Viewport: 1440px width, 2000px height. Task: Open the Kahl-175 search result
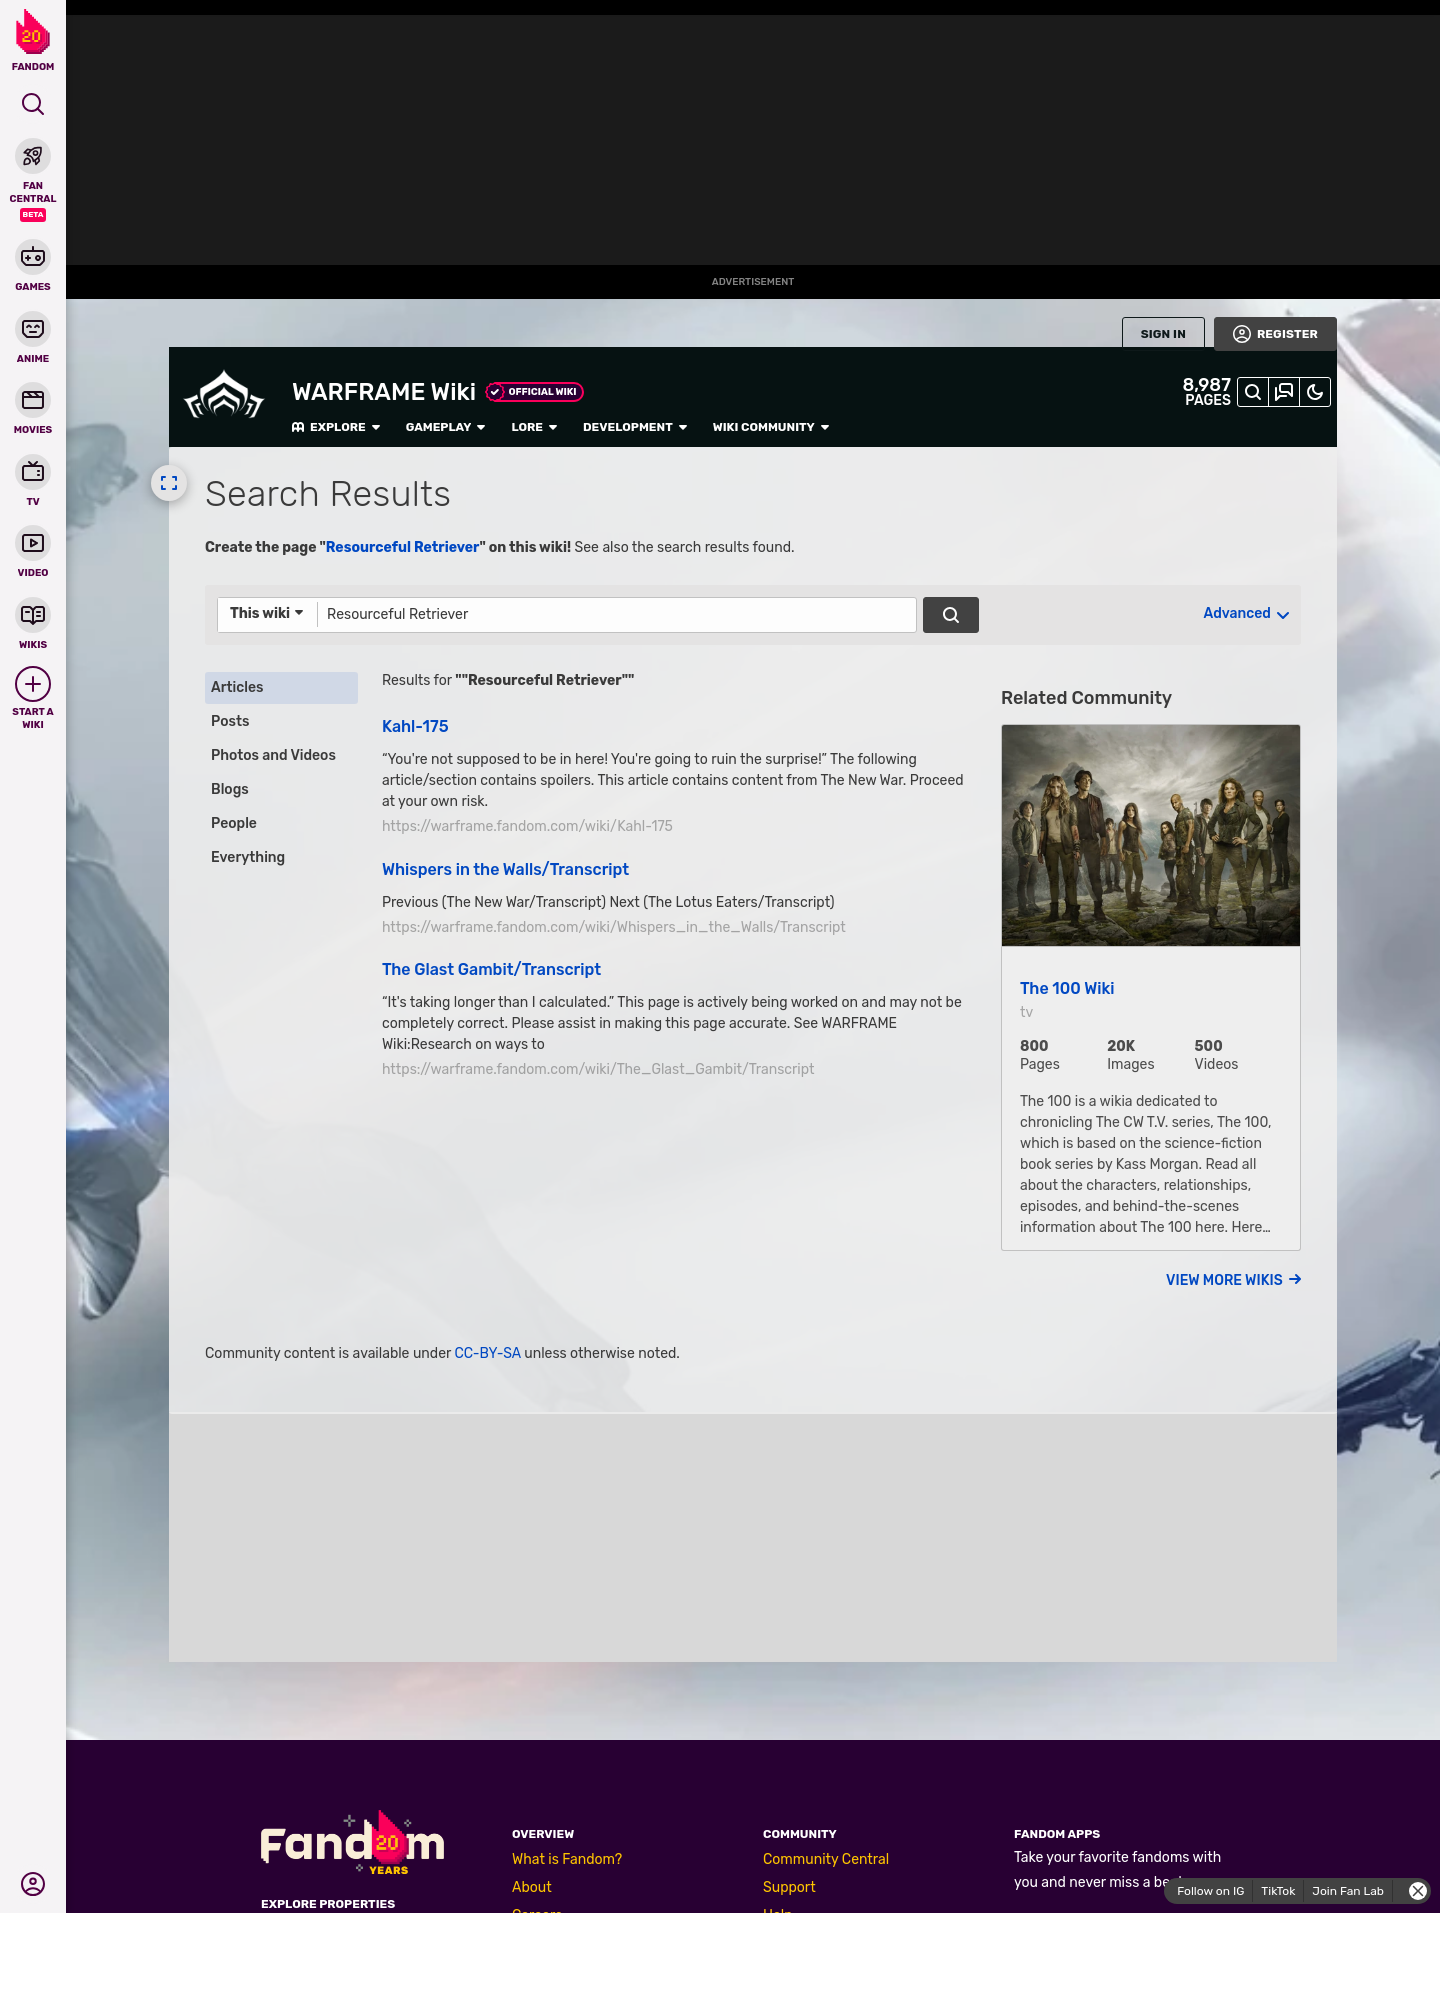(415, 727)
